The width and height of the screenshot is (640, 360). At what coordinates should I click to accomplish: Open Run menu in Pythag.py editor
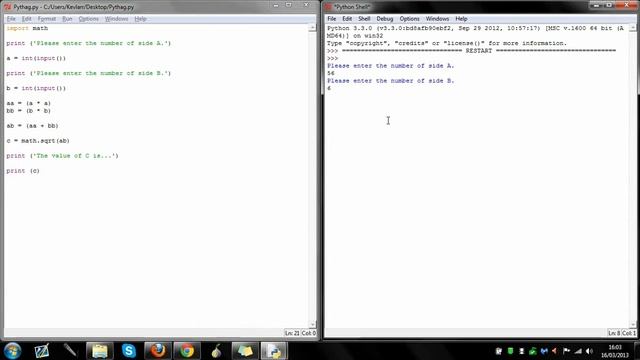(67, 19)
